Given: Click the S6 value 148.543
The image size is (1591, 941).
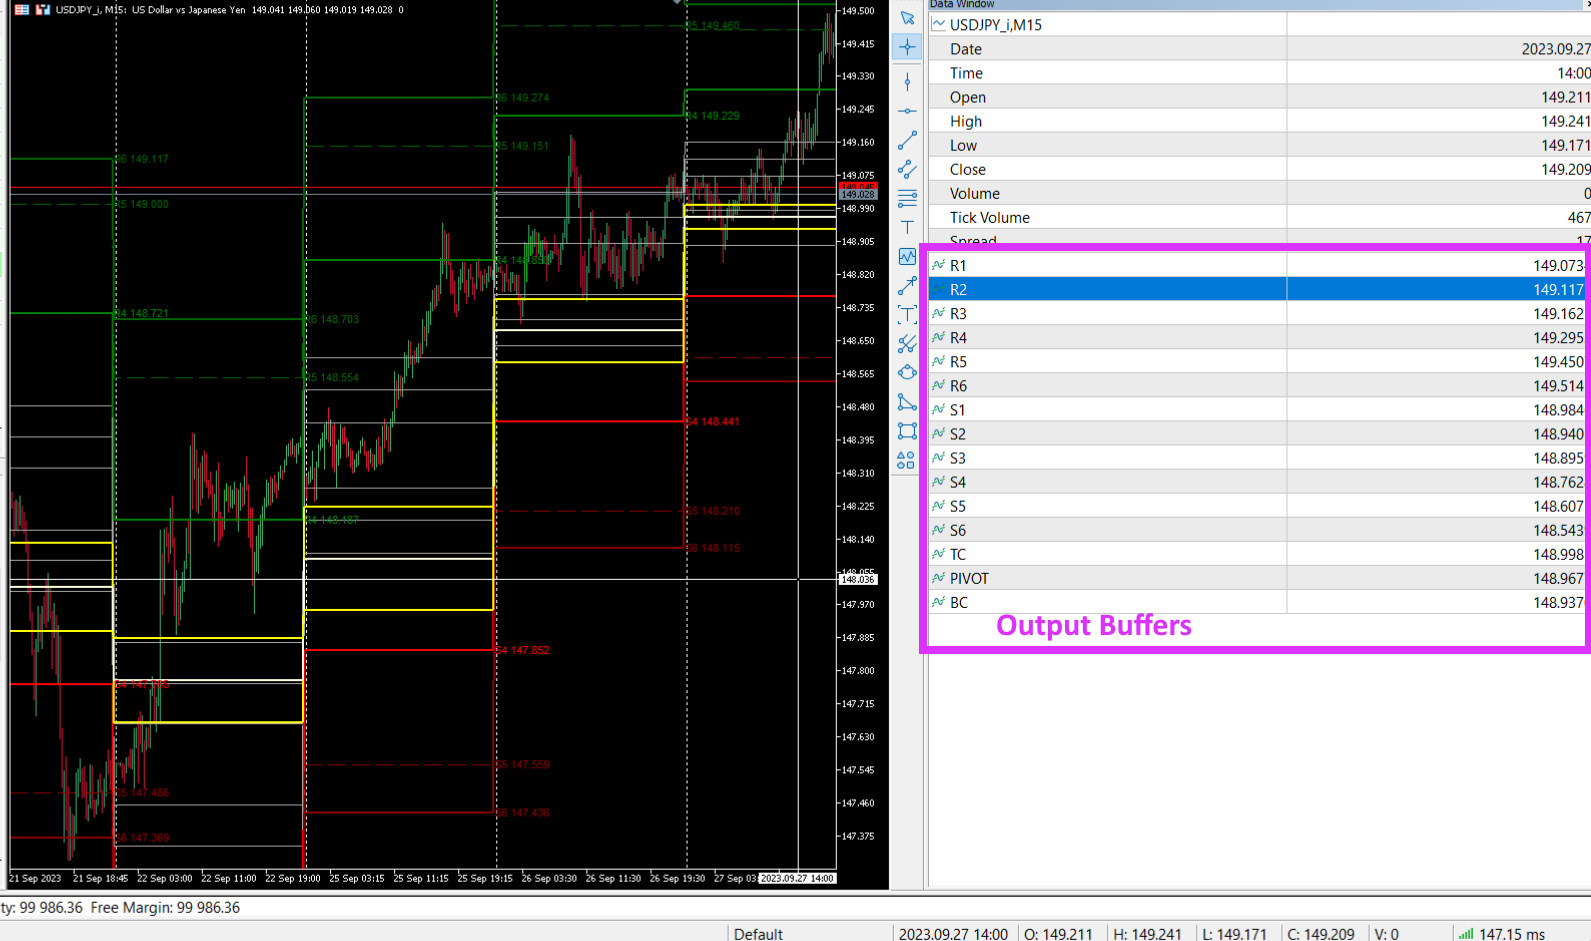Looking at the screenshot, I should 1558,530.
